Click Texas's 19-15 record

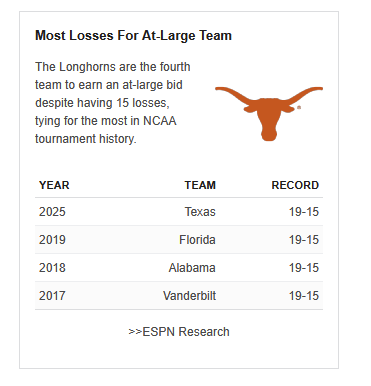coord(304,212)
